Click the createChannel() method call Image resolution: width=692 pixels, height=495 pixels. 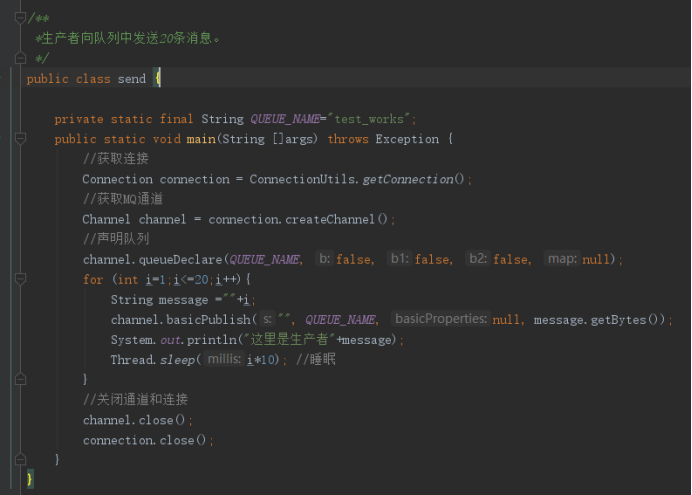[x=336, y=219]
